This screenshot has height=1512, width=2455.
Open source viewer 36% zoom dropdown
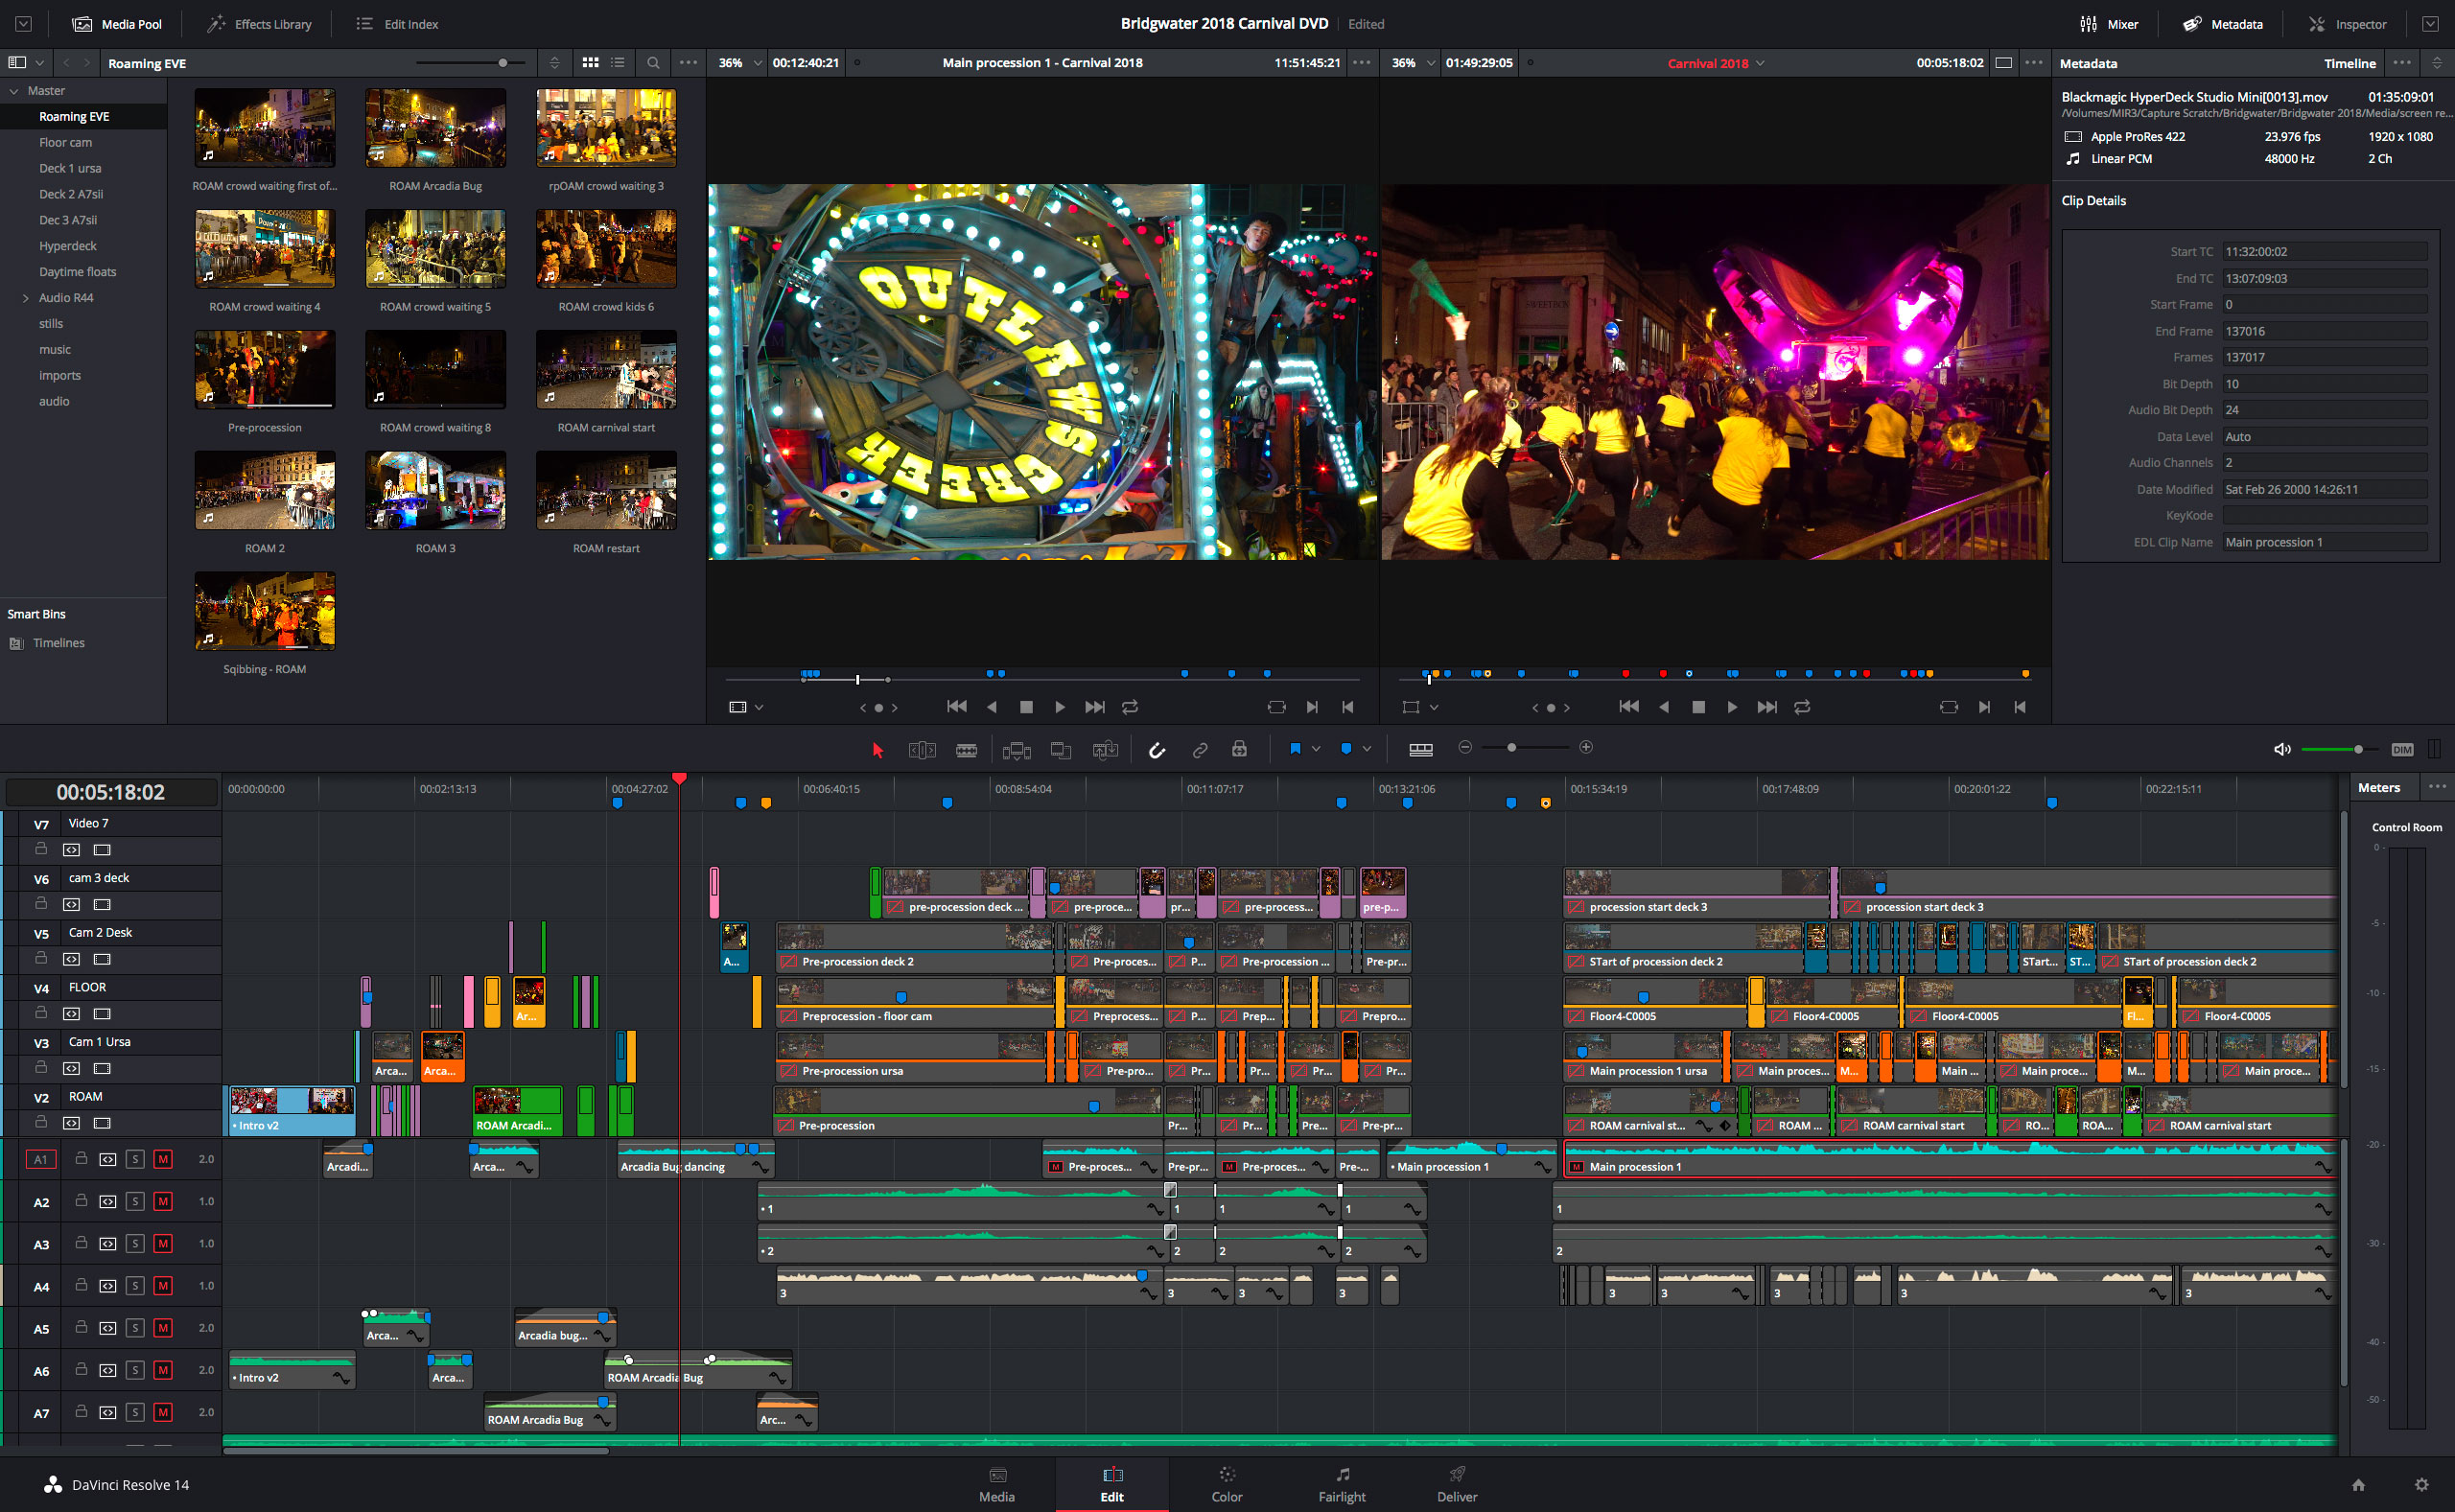click(x=757, y=63)
